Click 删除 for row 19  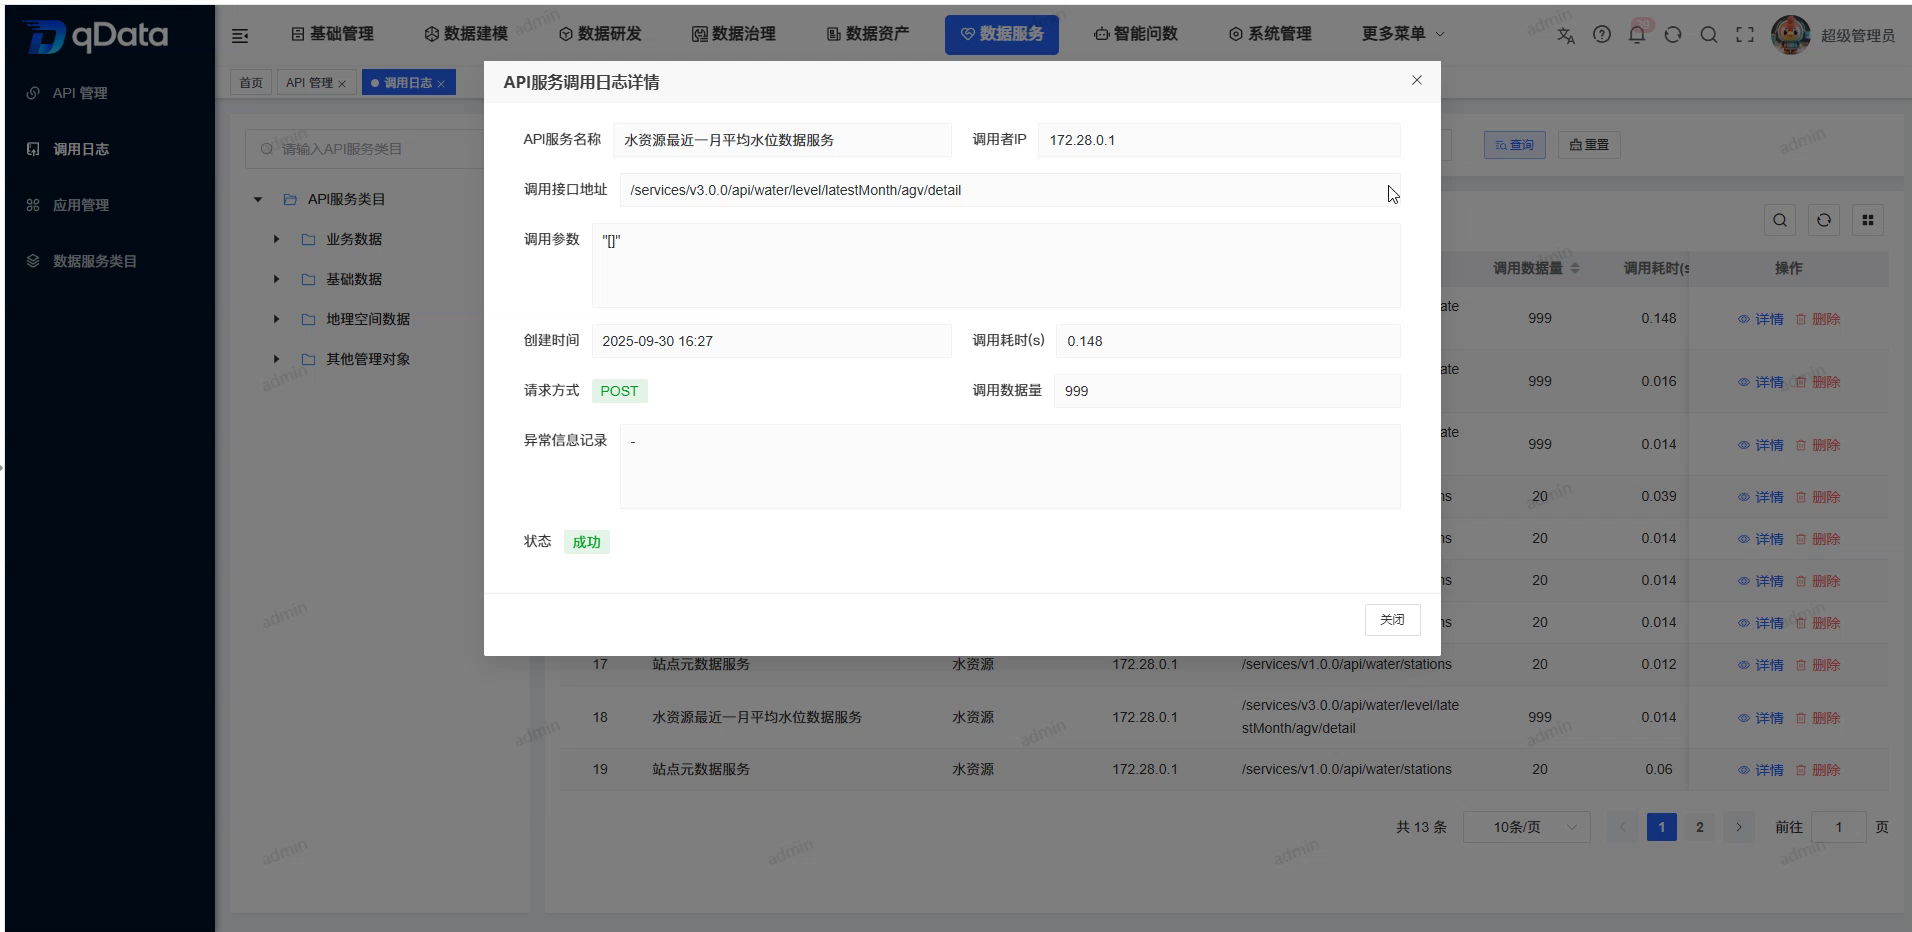1818,770
